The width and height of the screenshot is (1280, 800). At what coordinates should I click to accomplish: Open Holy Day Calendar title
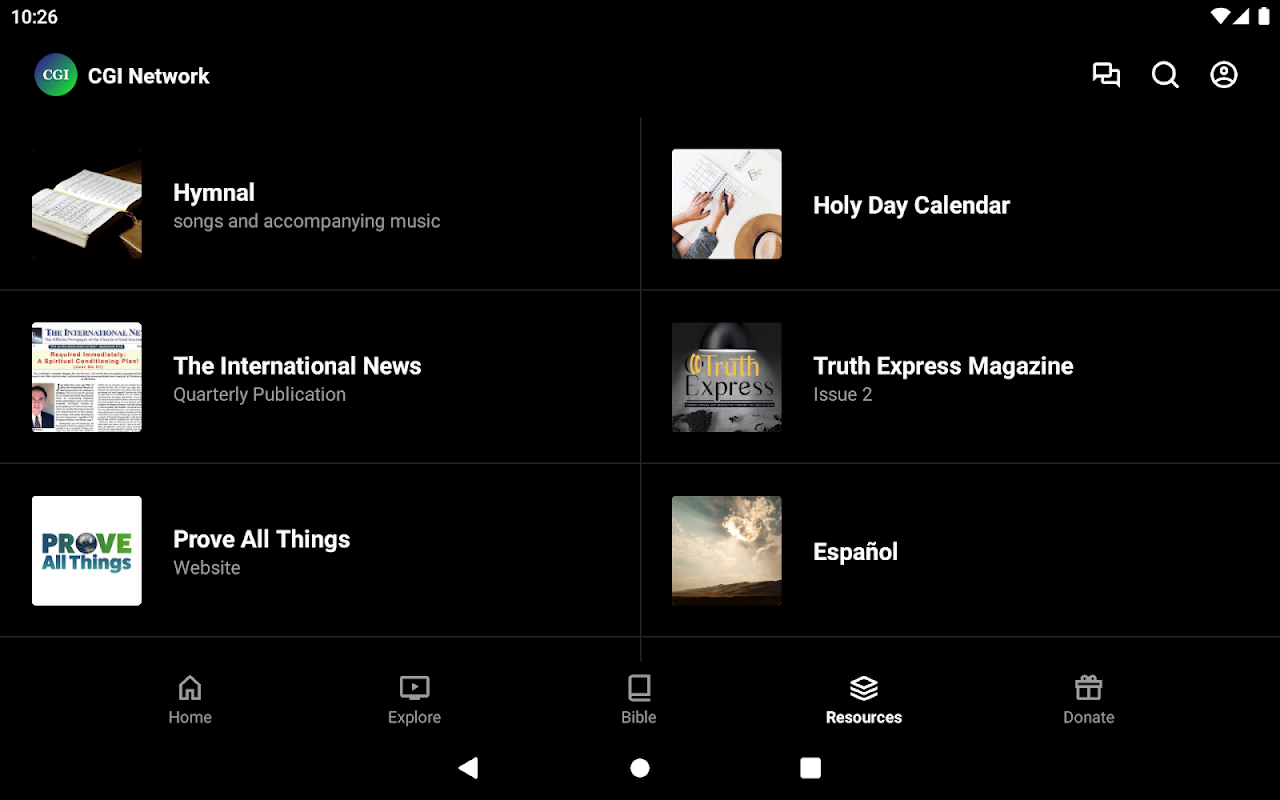coord(911,205)
